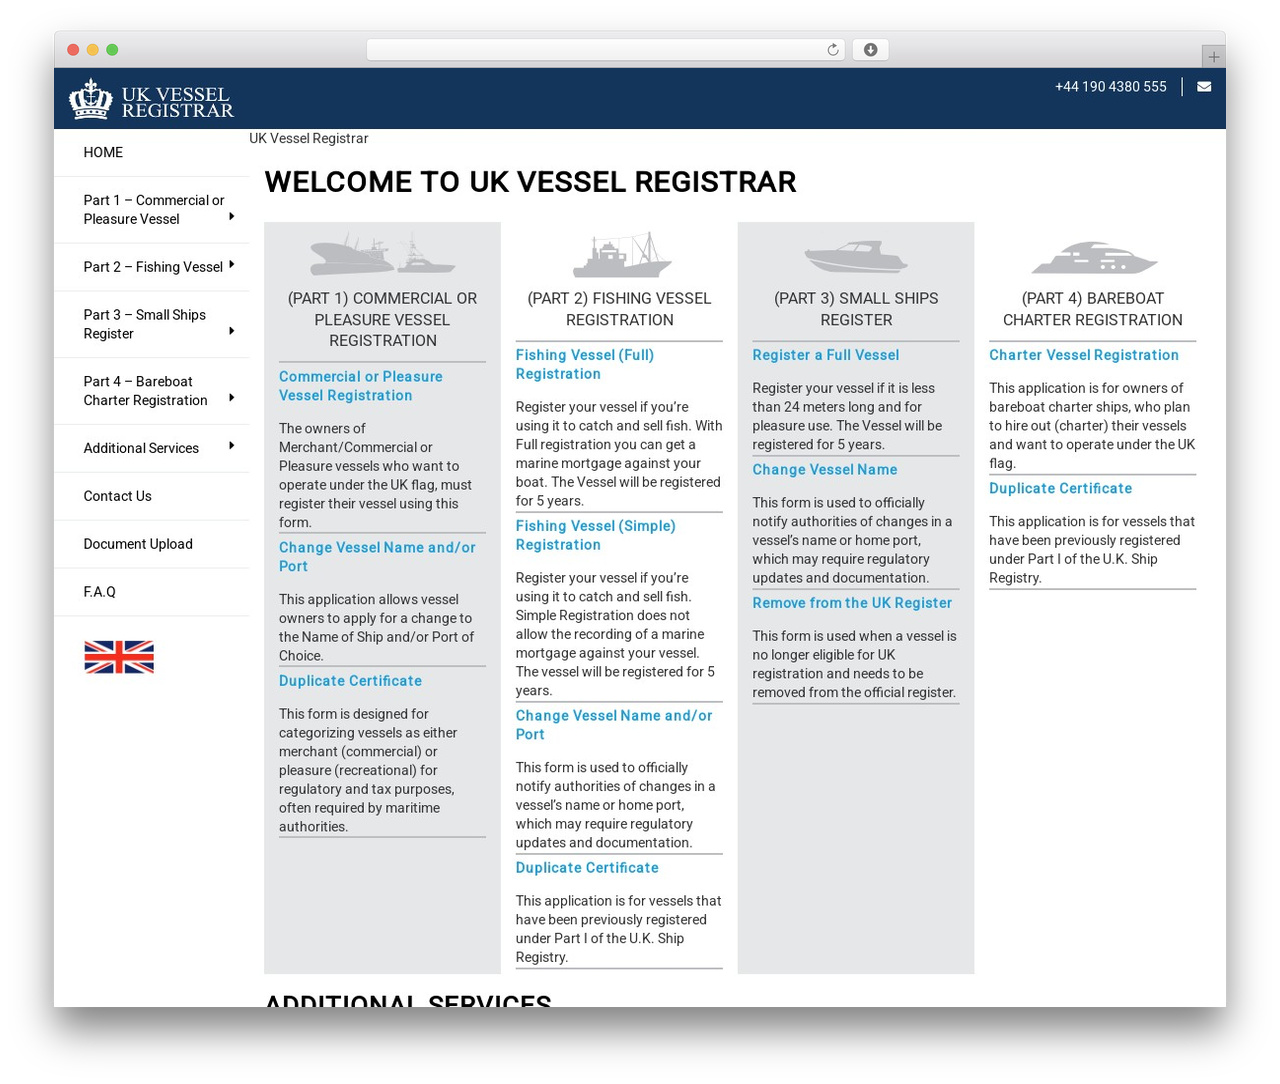Open a new tab with plus button
This screenshot has width=1280, height=1084.
pos(1213,57)
